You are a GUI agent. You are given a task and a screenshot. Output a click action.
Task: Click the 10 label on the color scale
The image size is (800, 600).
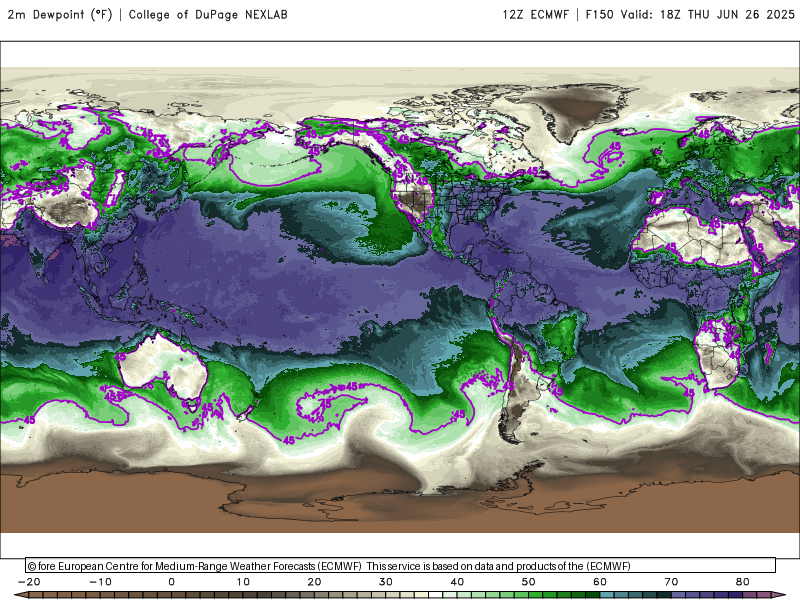(x=243, y=582)
